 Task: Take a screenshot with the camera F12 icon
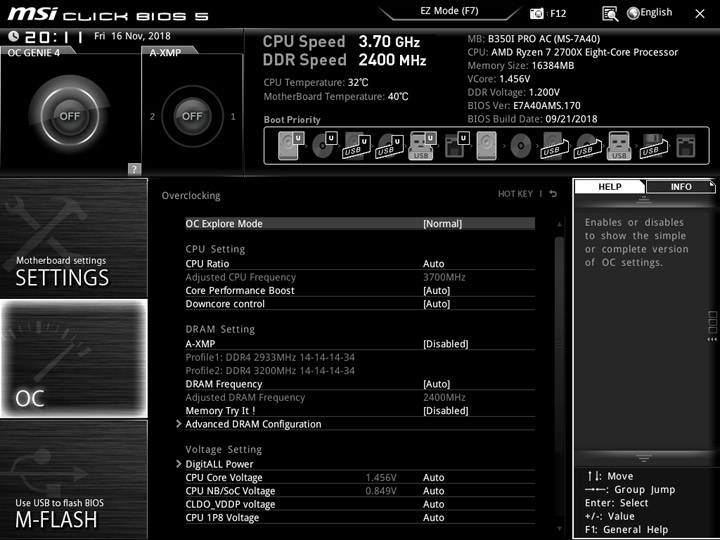point(536,13)
